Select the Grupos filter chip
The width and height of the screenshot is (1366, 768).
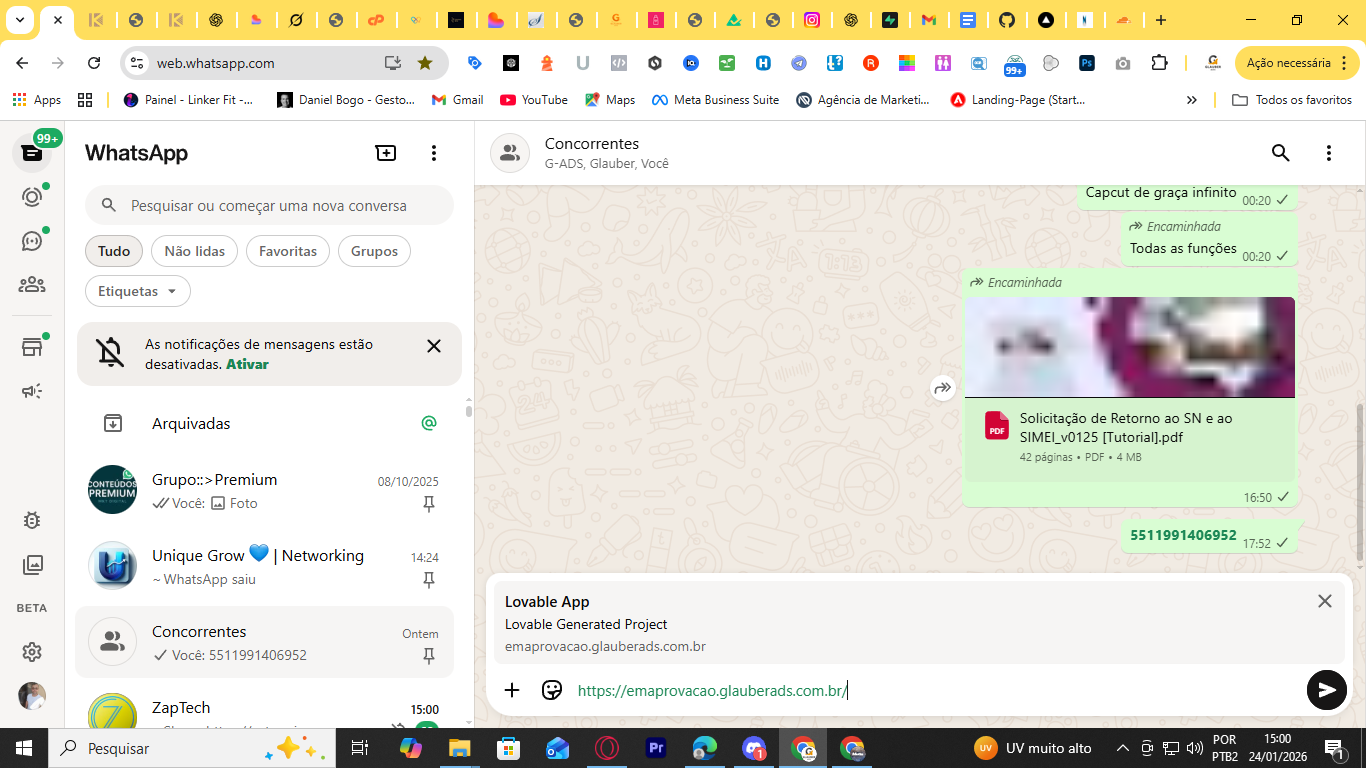pos(374,251)
